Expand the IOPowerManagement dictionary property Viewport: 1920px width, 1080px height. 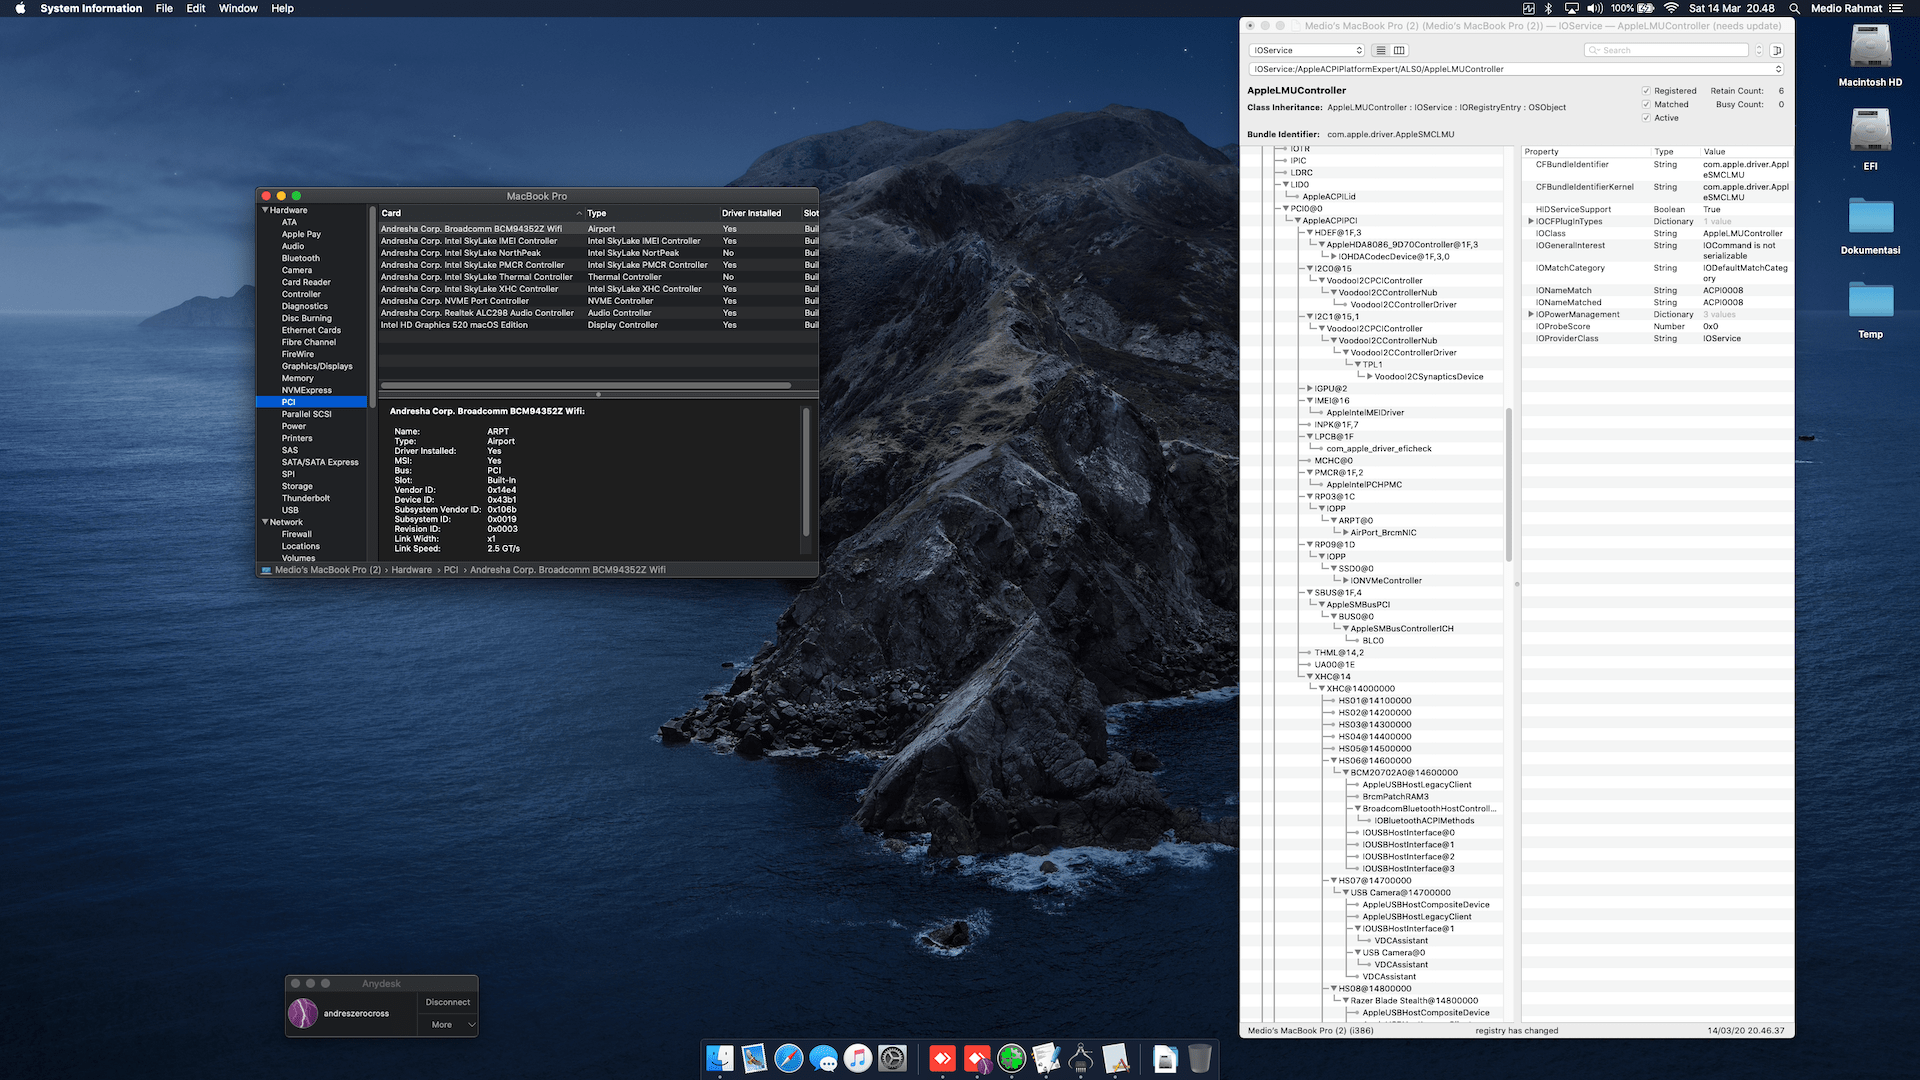[x=1531, y=315]
